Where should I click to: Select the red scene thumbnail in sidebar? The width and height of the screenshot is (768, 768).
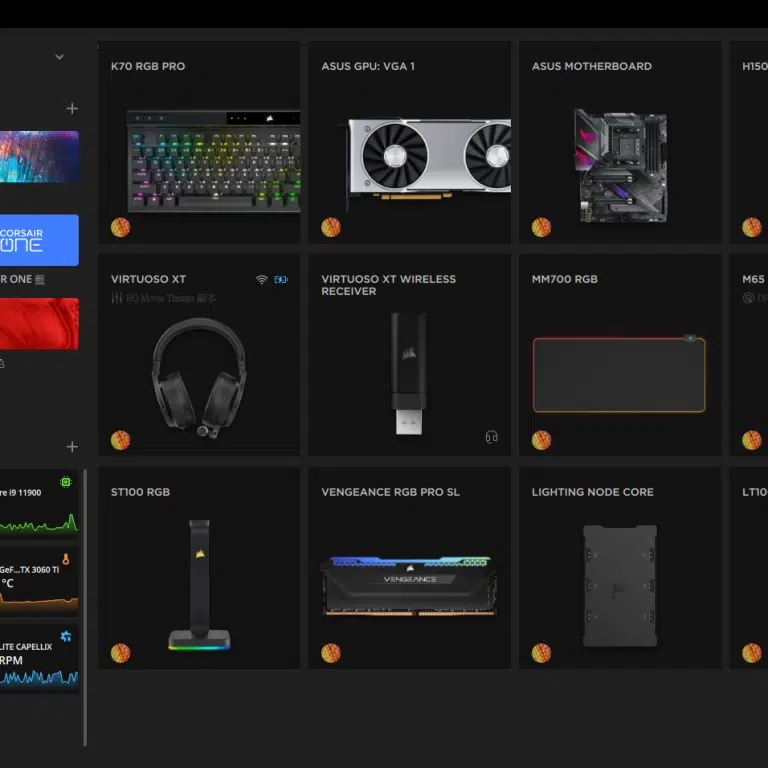click(x=39, y=323)
